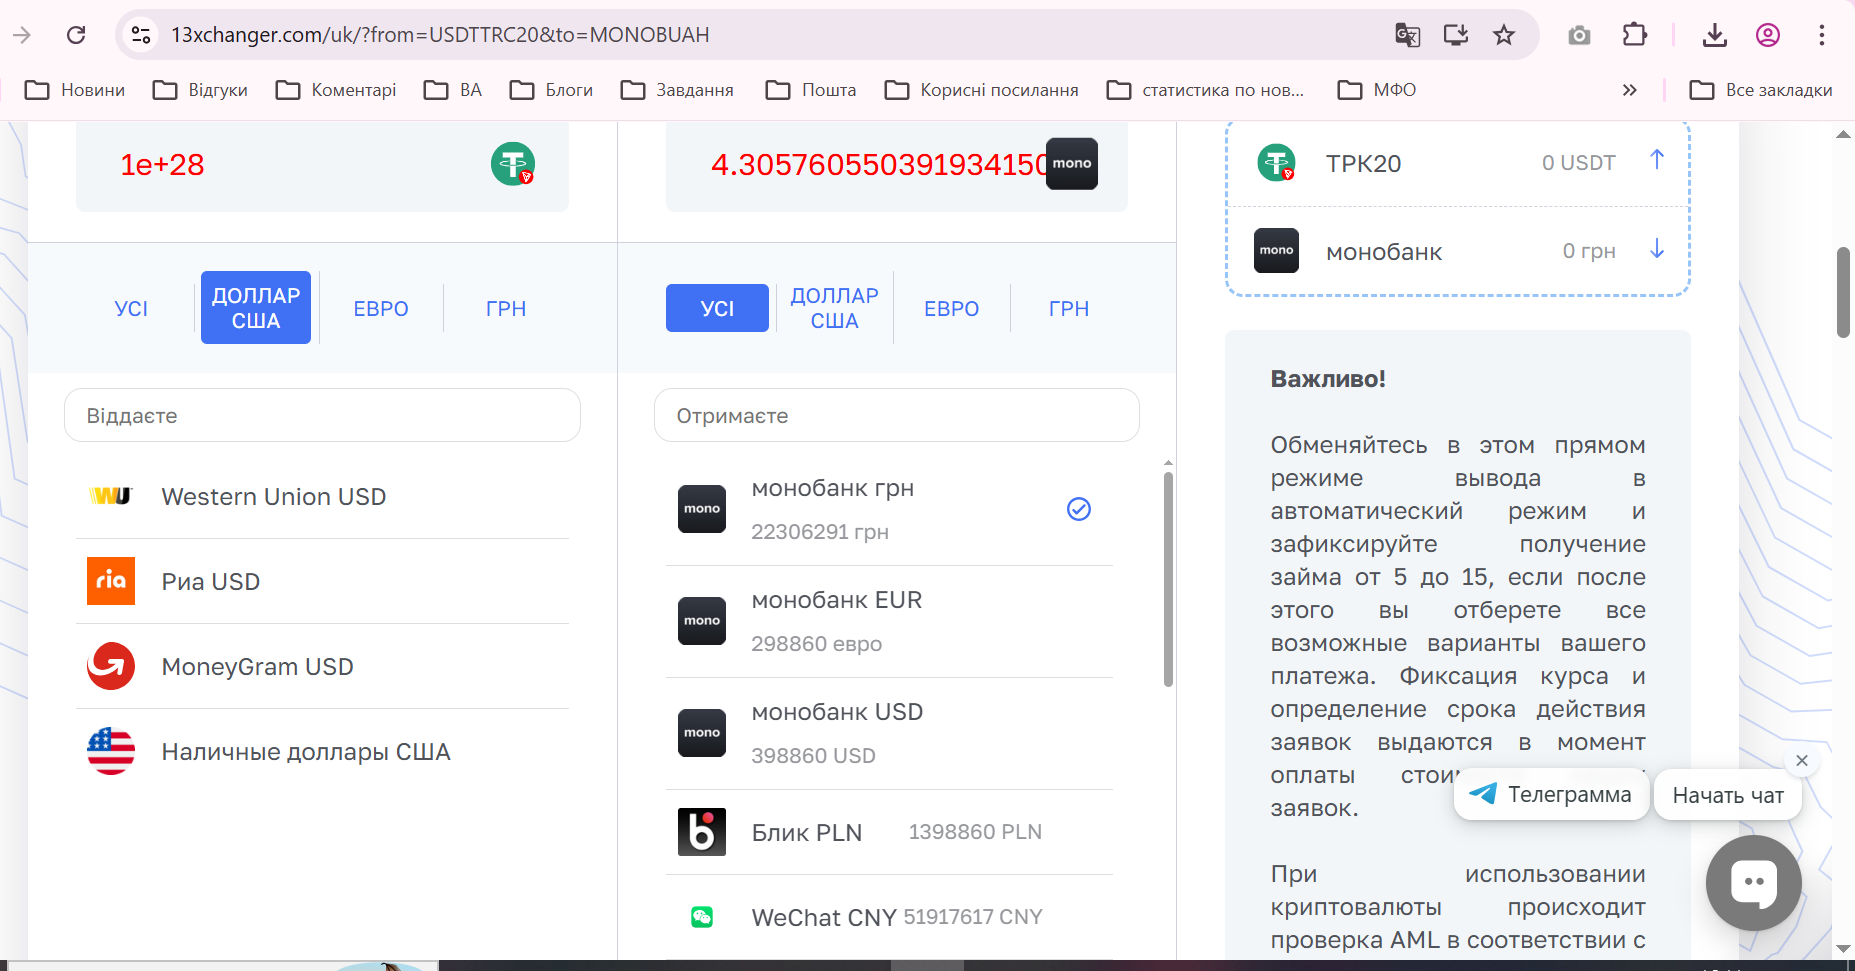Click the Google Translate icon in address bar
This screenshot has width=1855, height=971.
click(x=1407, y=35)
